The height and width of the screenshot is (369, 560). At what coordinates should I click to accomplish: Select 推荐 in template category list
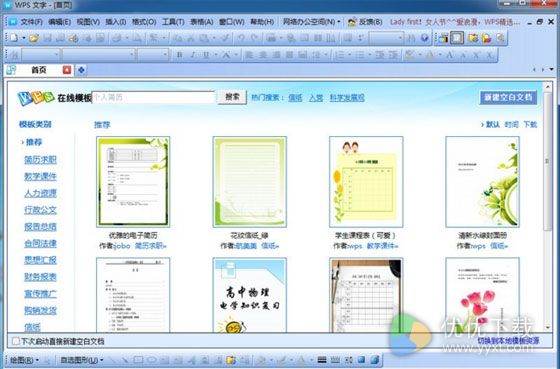pyautogui.click(x=34, y=142)
